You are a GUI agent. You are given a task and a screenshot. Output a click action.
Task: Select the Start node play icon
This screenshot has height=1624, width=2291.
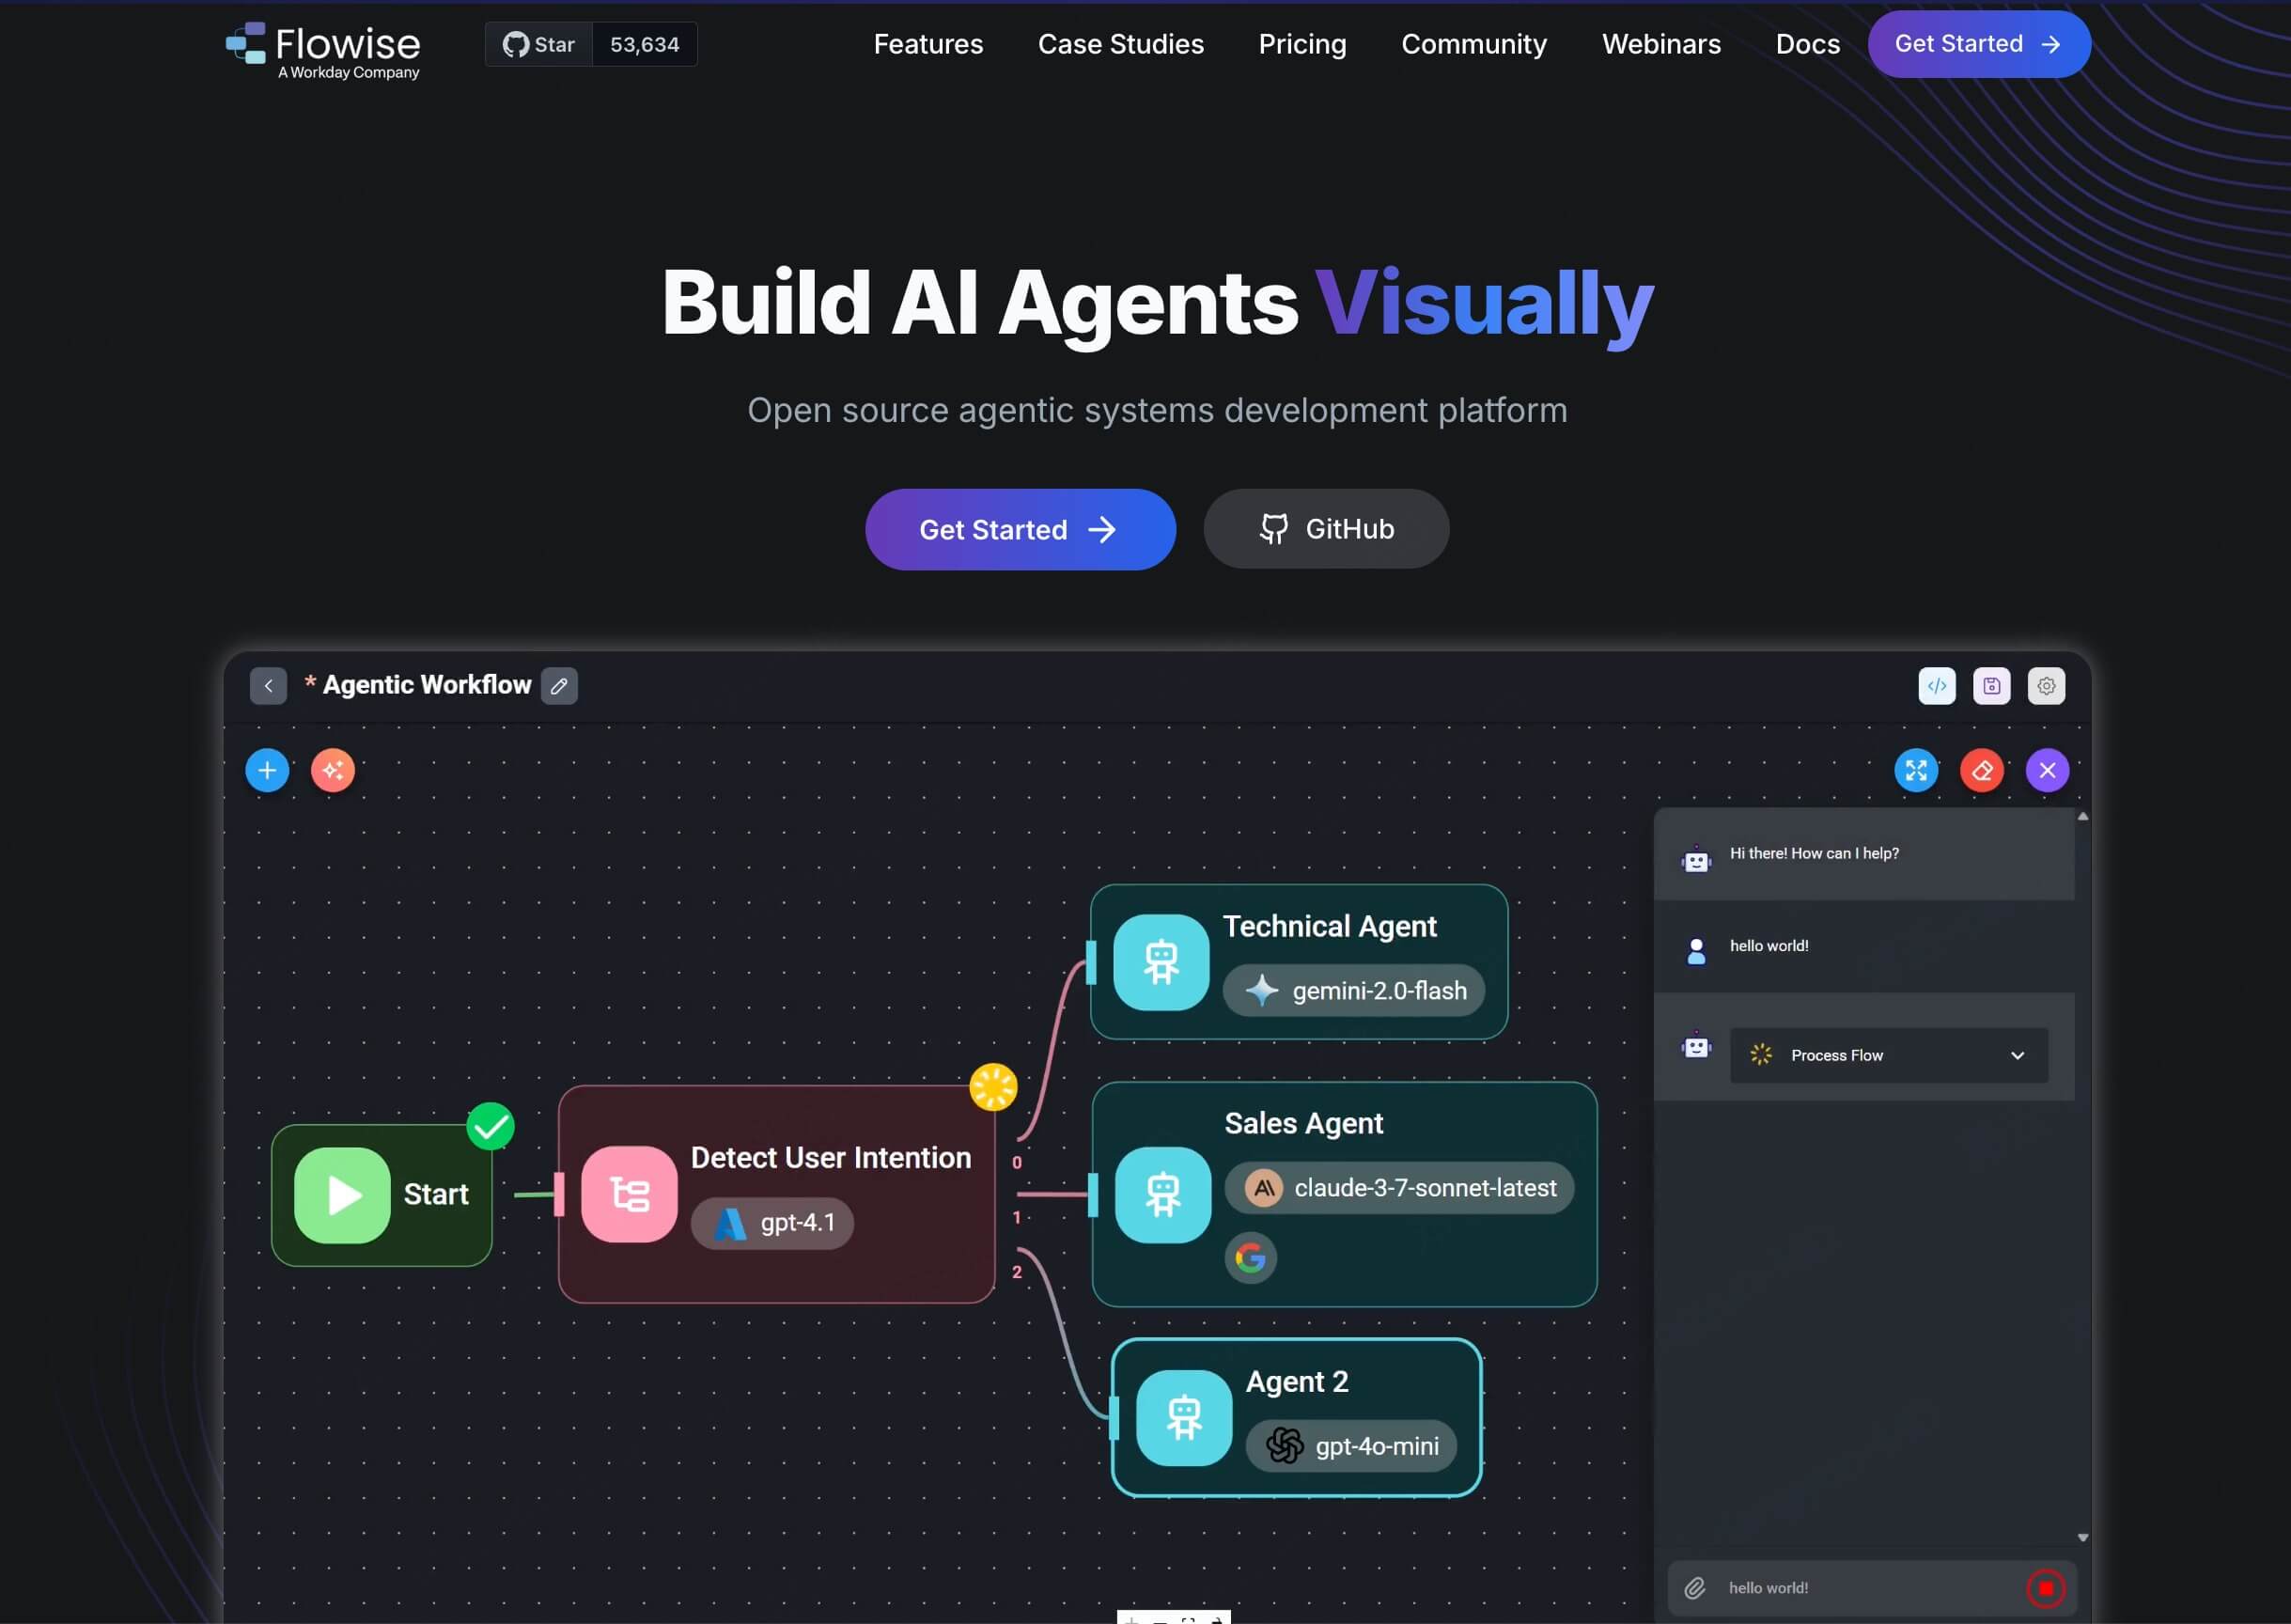coord(342,1195)
